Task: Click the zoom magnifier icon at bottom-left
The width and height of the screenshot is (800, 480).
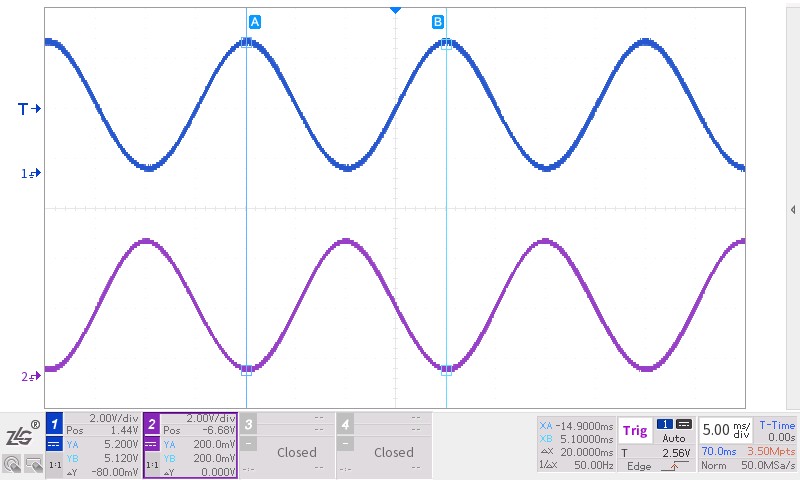Action: coord(12,463)
